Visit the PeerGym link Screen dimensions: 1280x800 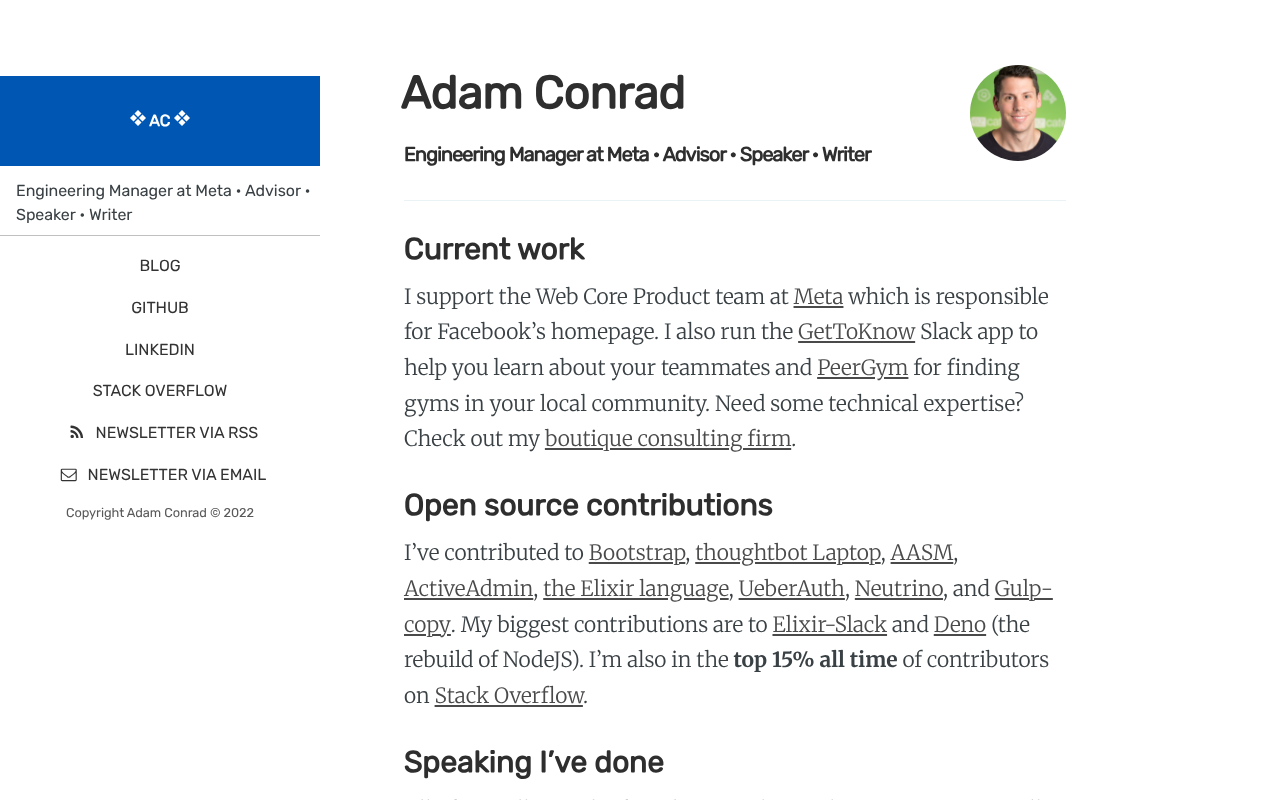[862, 368]
